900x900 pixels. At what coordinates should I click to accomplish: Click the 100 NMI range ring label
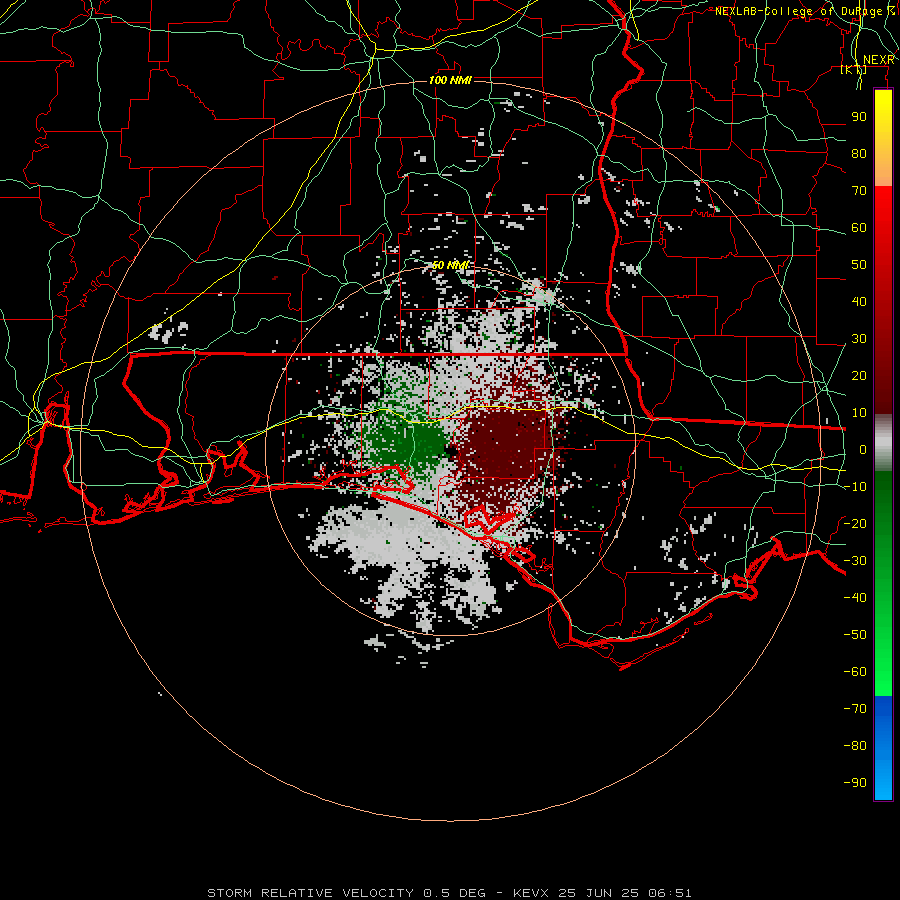pyautogui.click(x=450, y=80)
